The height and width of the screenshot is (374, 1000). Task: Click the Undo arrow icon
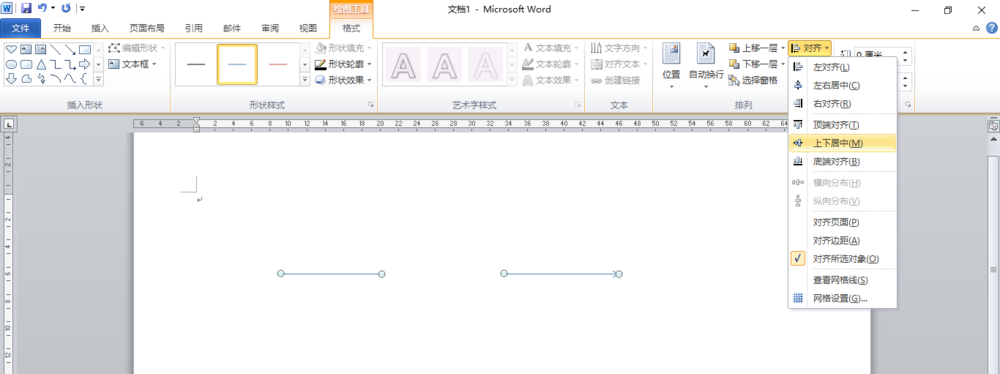coord(42,9)
